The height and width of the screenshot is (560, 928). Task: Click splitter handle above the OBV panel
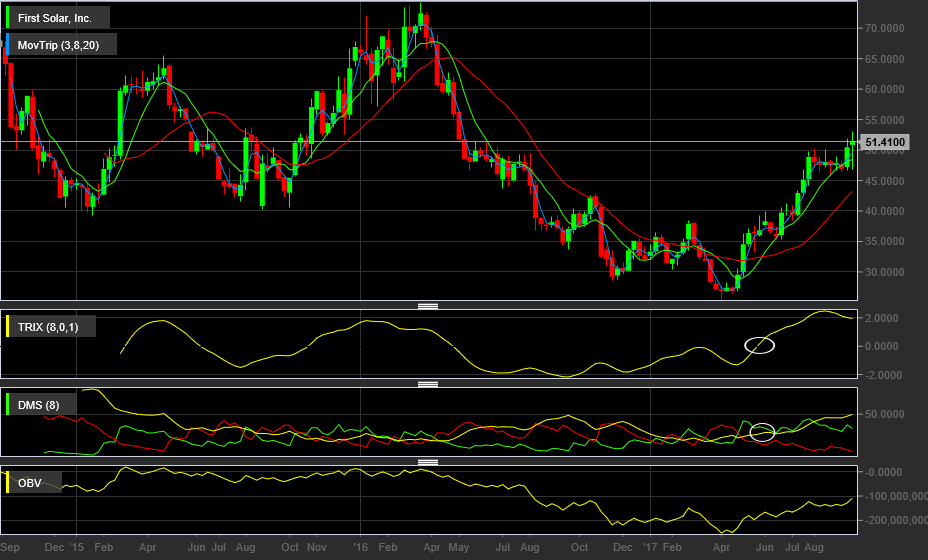pyautogui.click(x=428, y=462)
